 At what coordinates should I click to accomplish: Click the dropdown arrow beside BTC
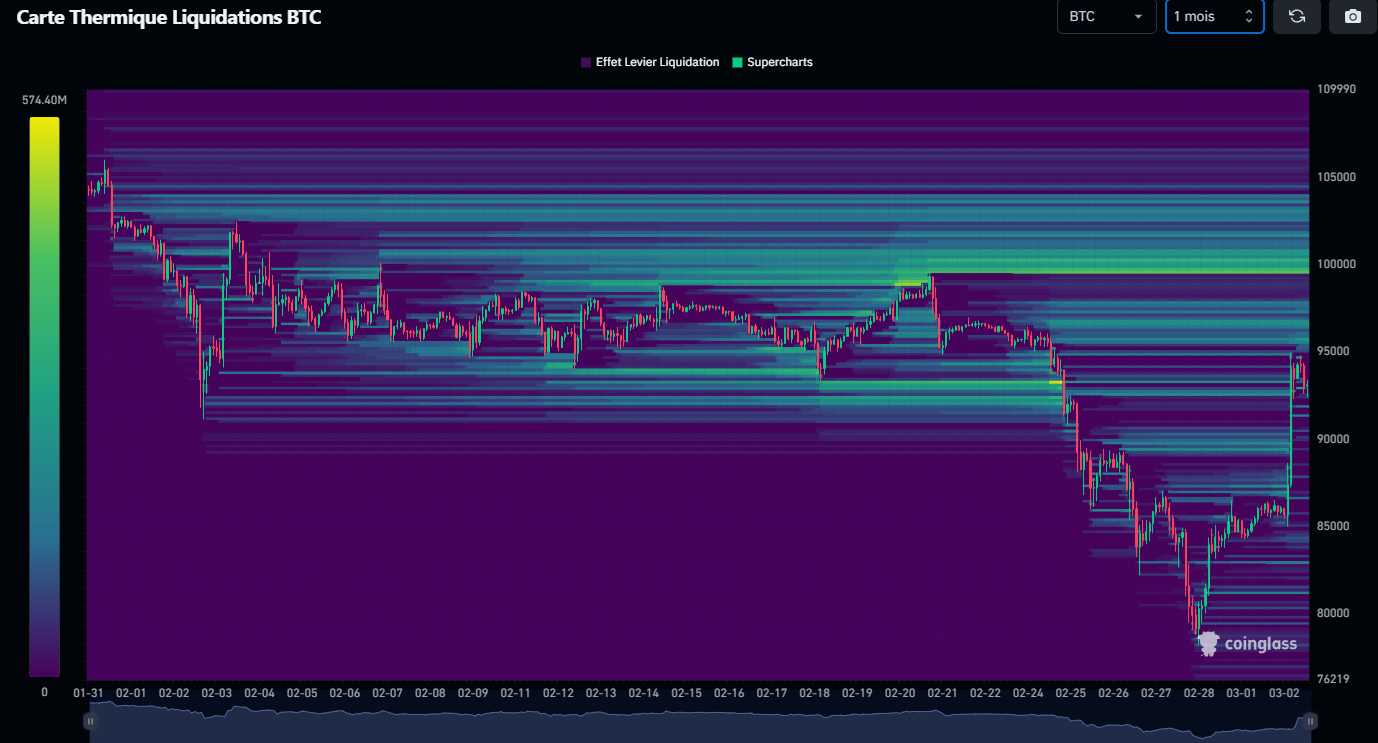pyautogui.click(x=1138, y=17)
